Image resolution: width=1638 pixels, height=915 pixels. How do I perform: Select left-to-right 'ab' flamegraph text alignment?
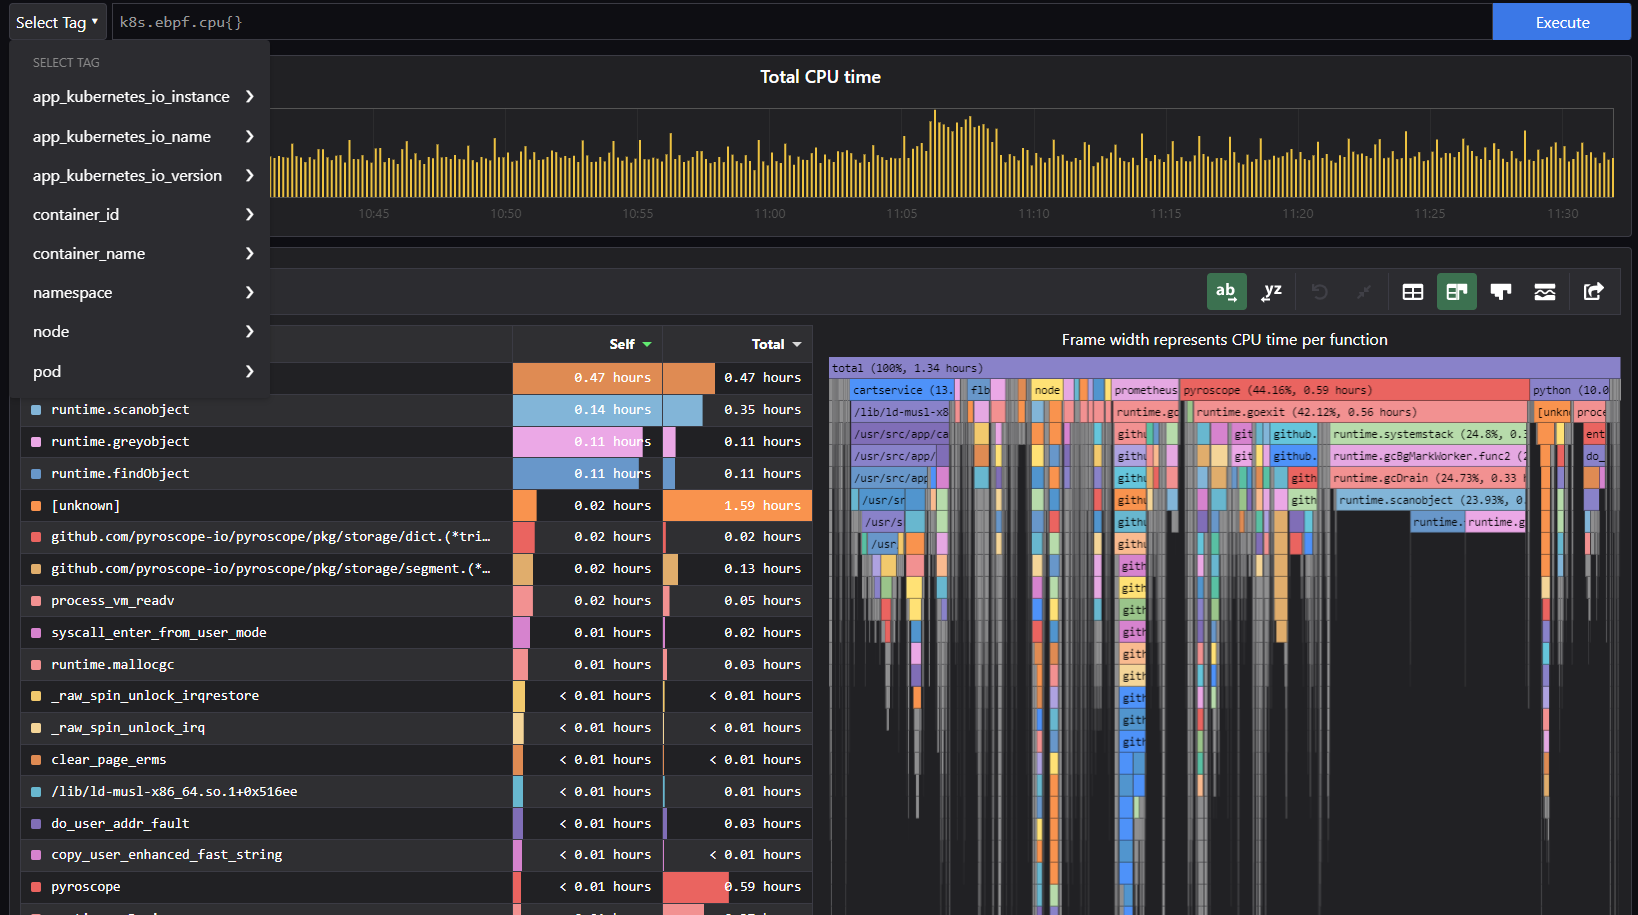pyautogui.click(x=1226, y=292)
